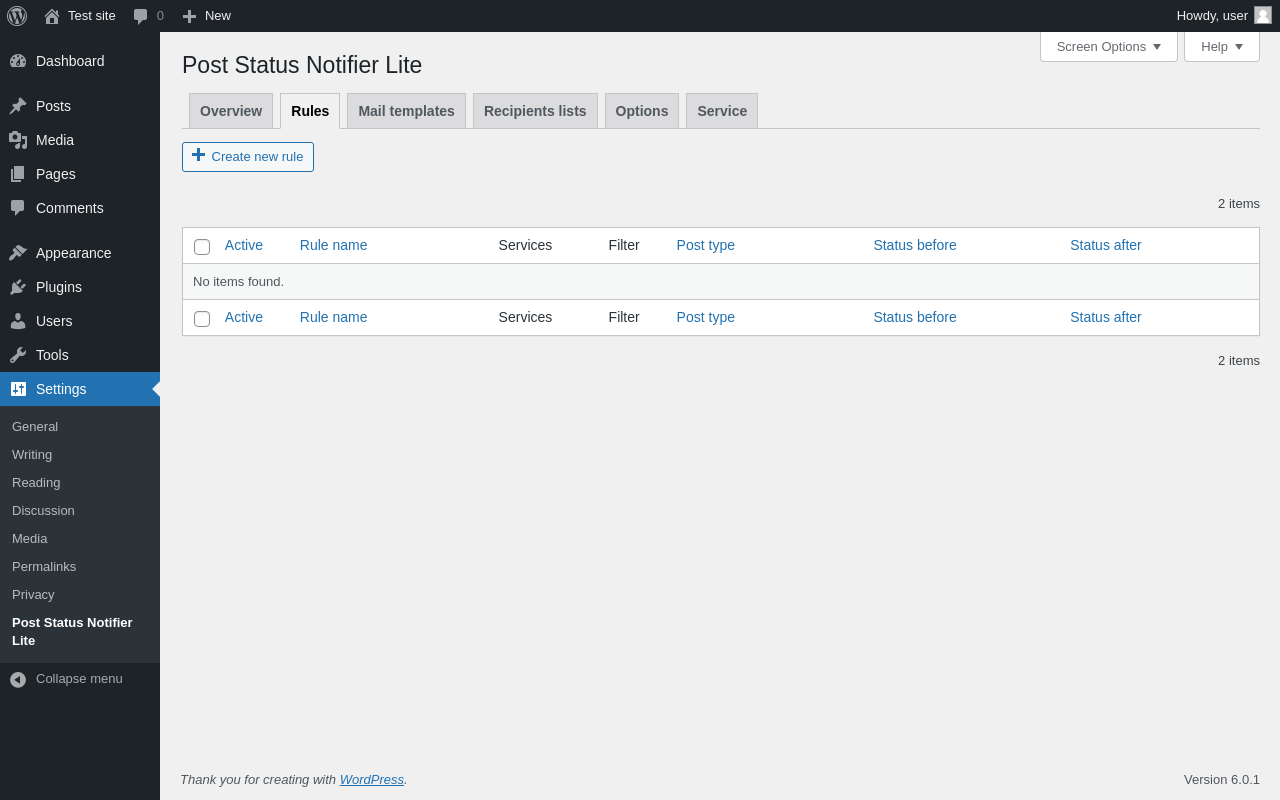The width and height of the screenshot is (1280, 800).
Task: Click the Users label in sidebar
Action: pos(54,321)
